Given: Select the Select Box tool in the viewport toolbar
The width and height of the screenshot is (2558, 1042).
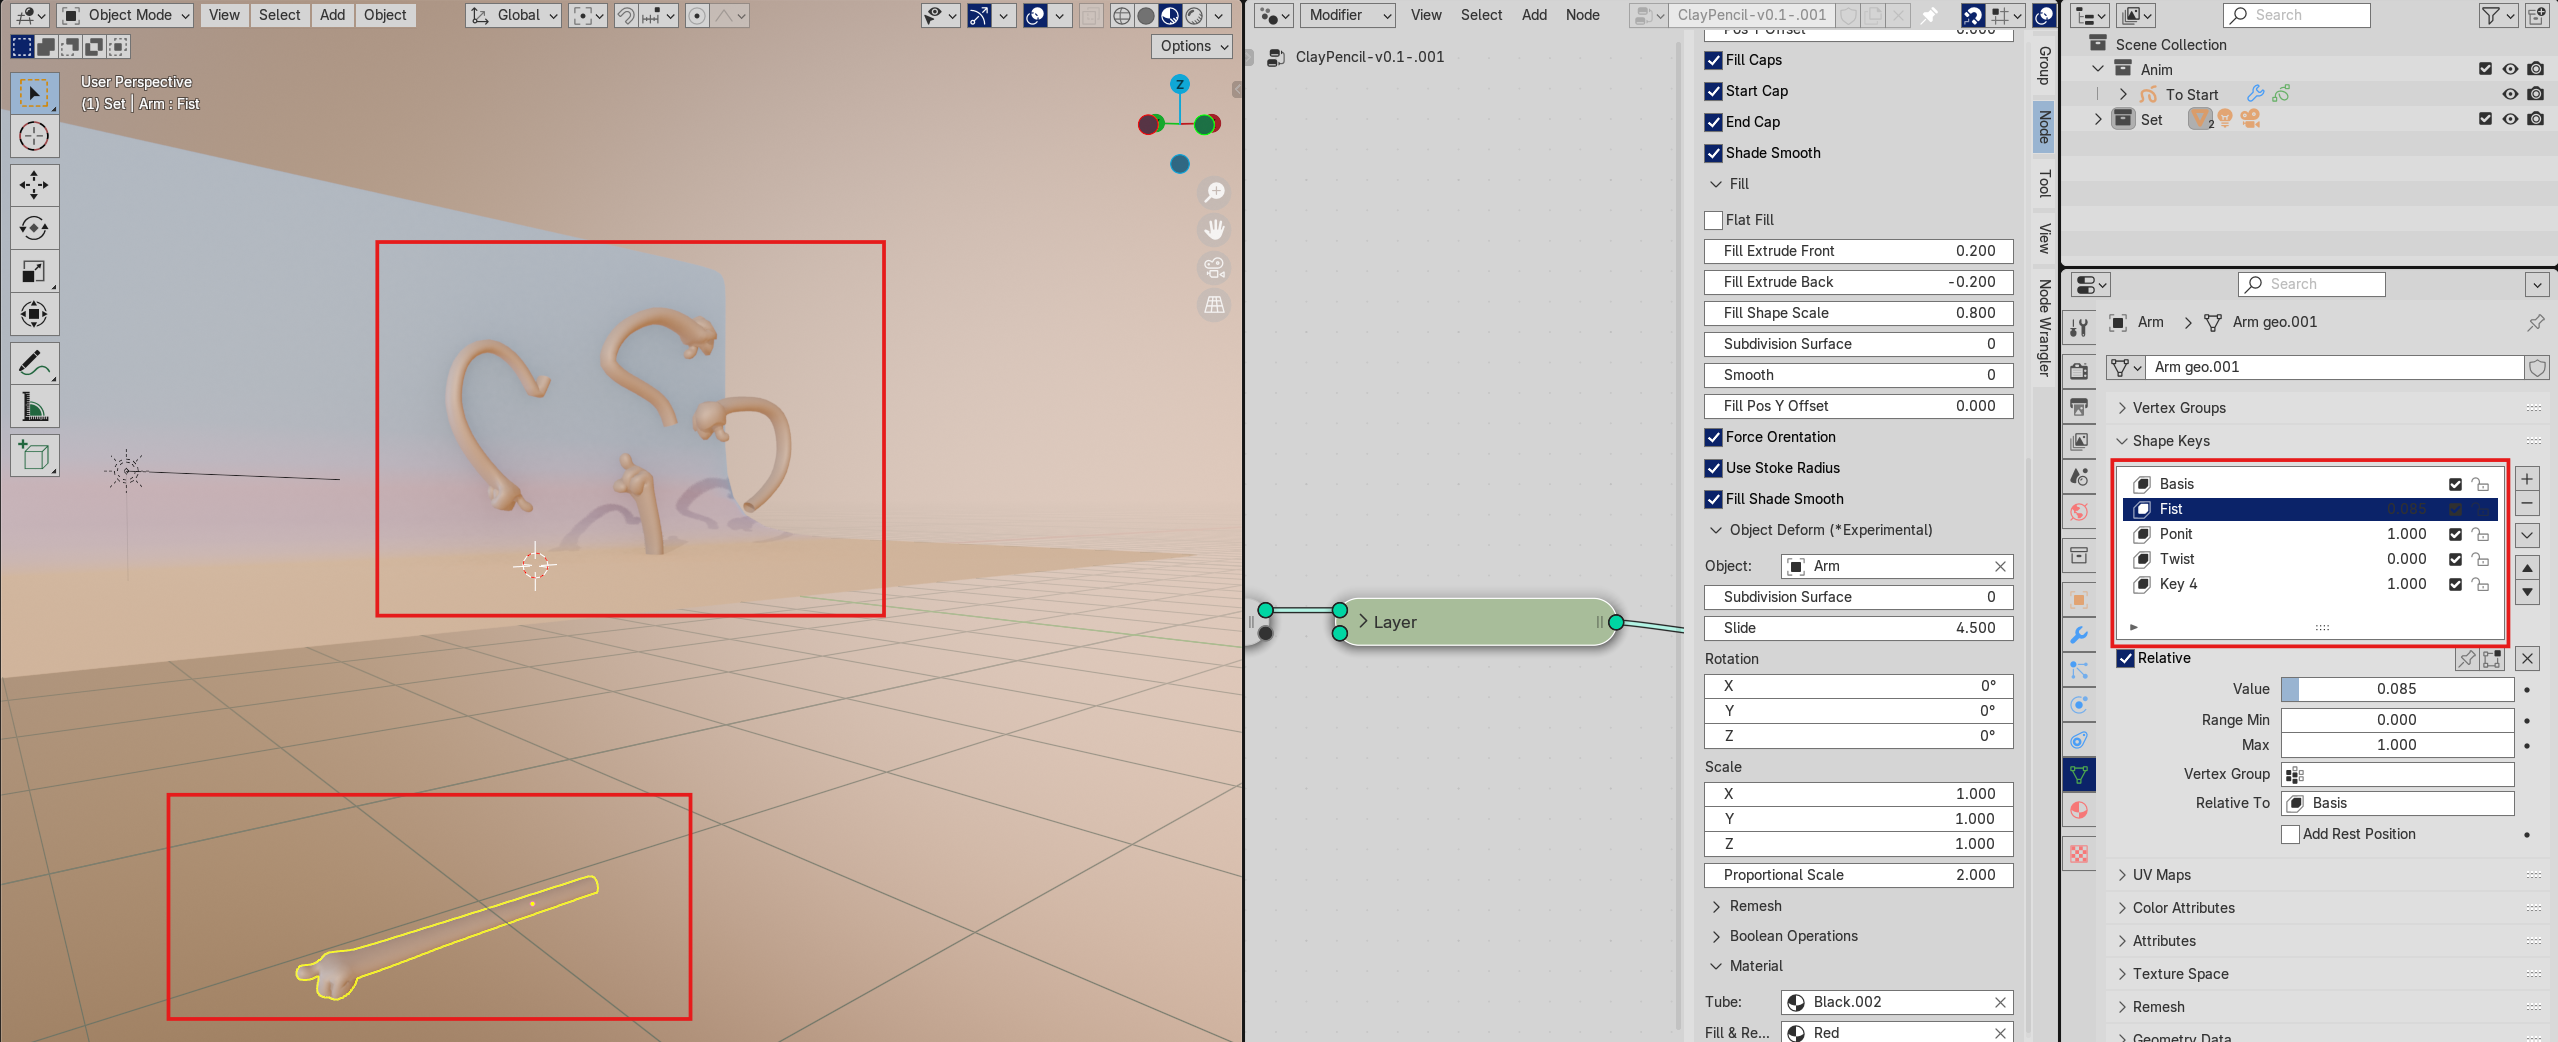Looking at the screenshot, I should [x=34, y=93].
